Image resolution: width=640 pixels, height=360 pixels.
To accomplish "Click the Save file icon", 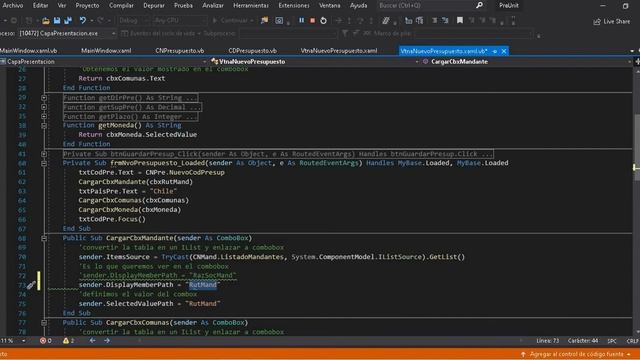I will tap(57, 20).
